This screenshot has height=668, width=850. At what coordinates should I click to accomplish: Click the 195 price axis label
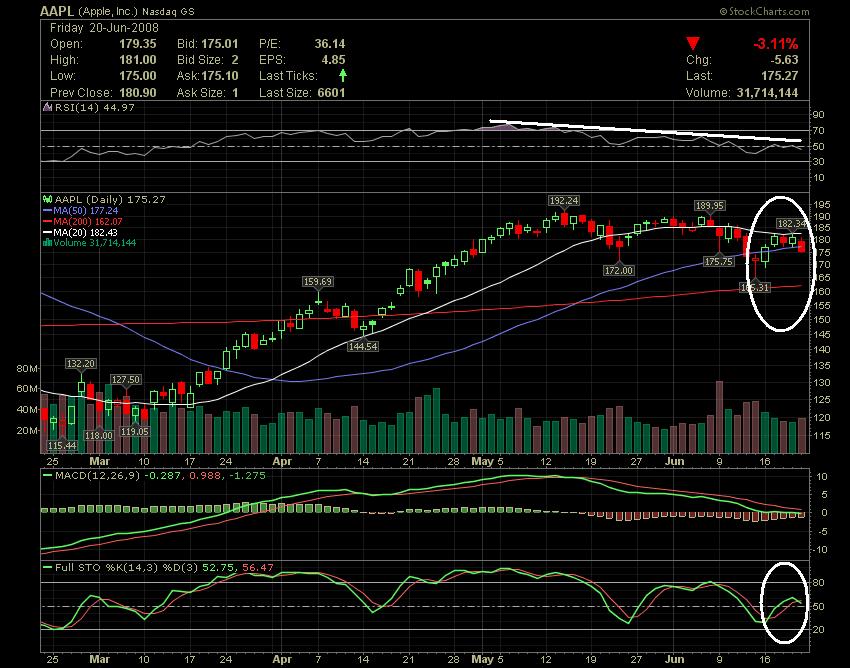pos(822,205)
